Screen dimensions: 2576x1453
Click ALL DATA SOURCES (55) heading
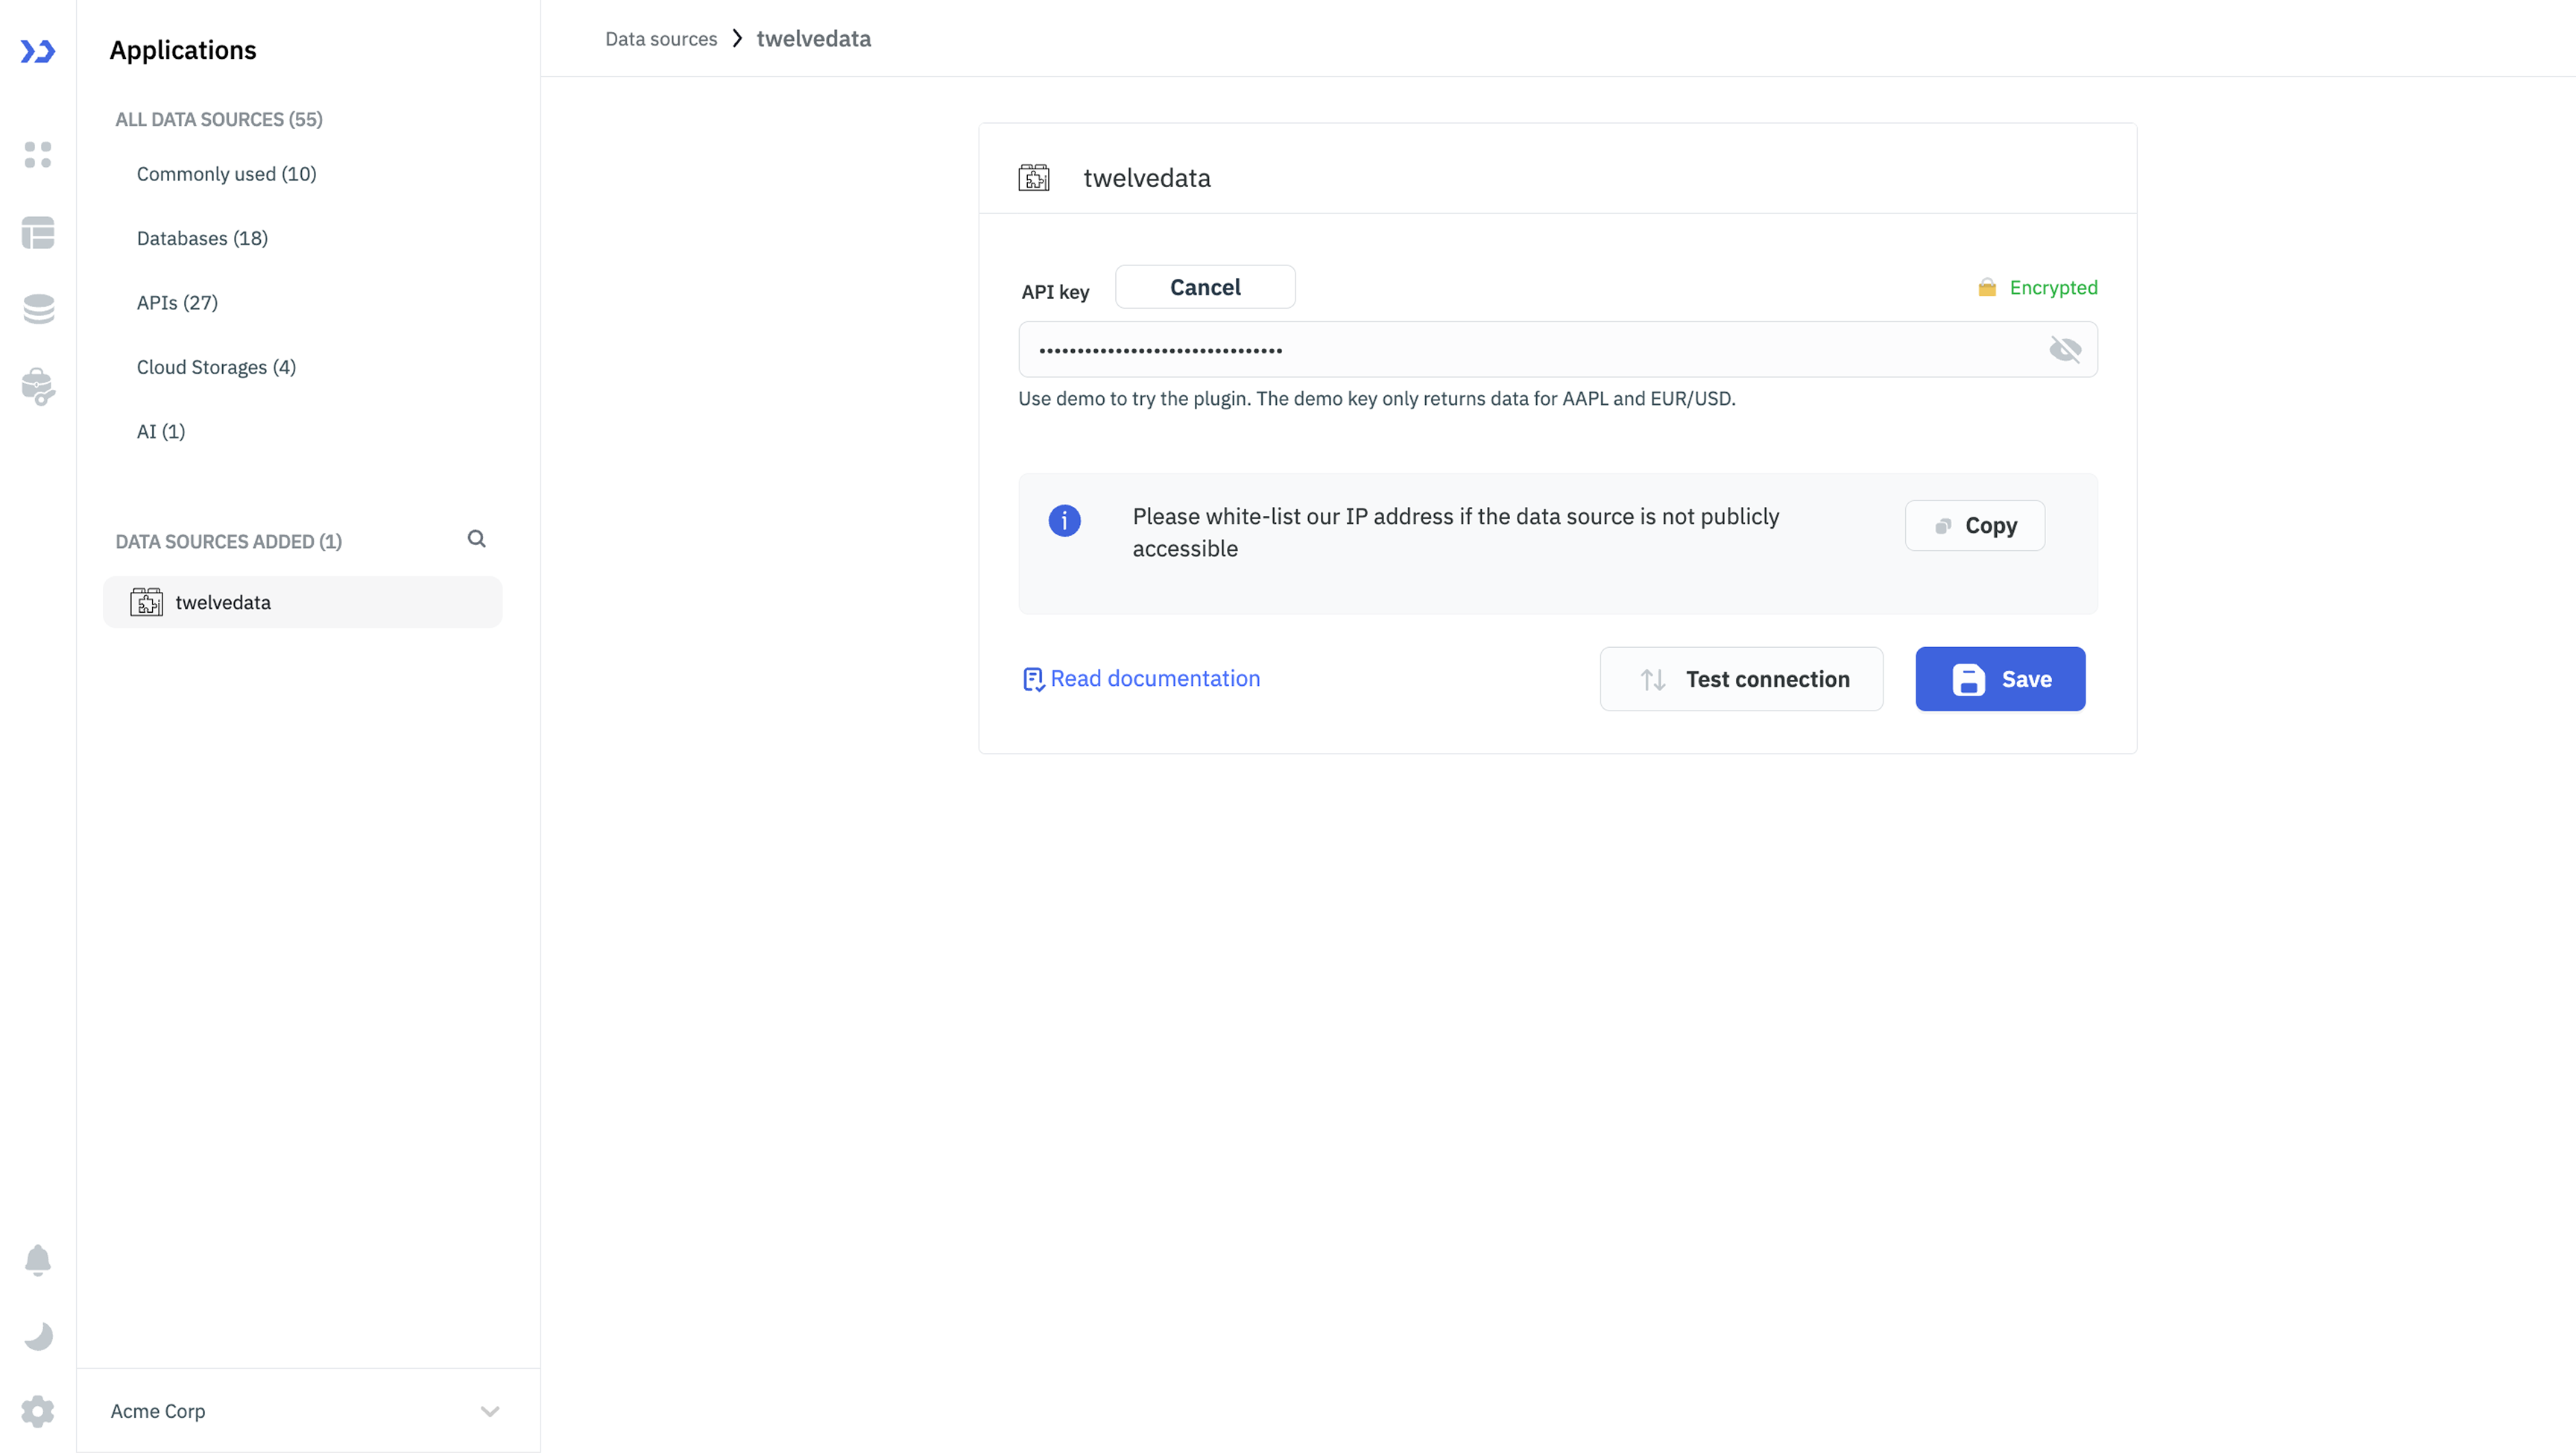[219, 119]
